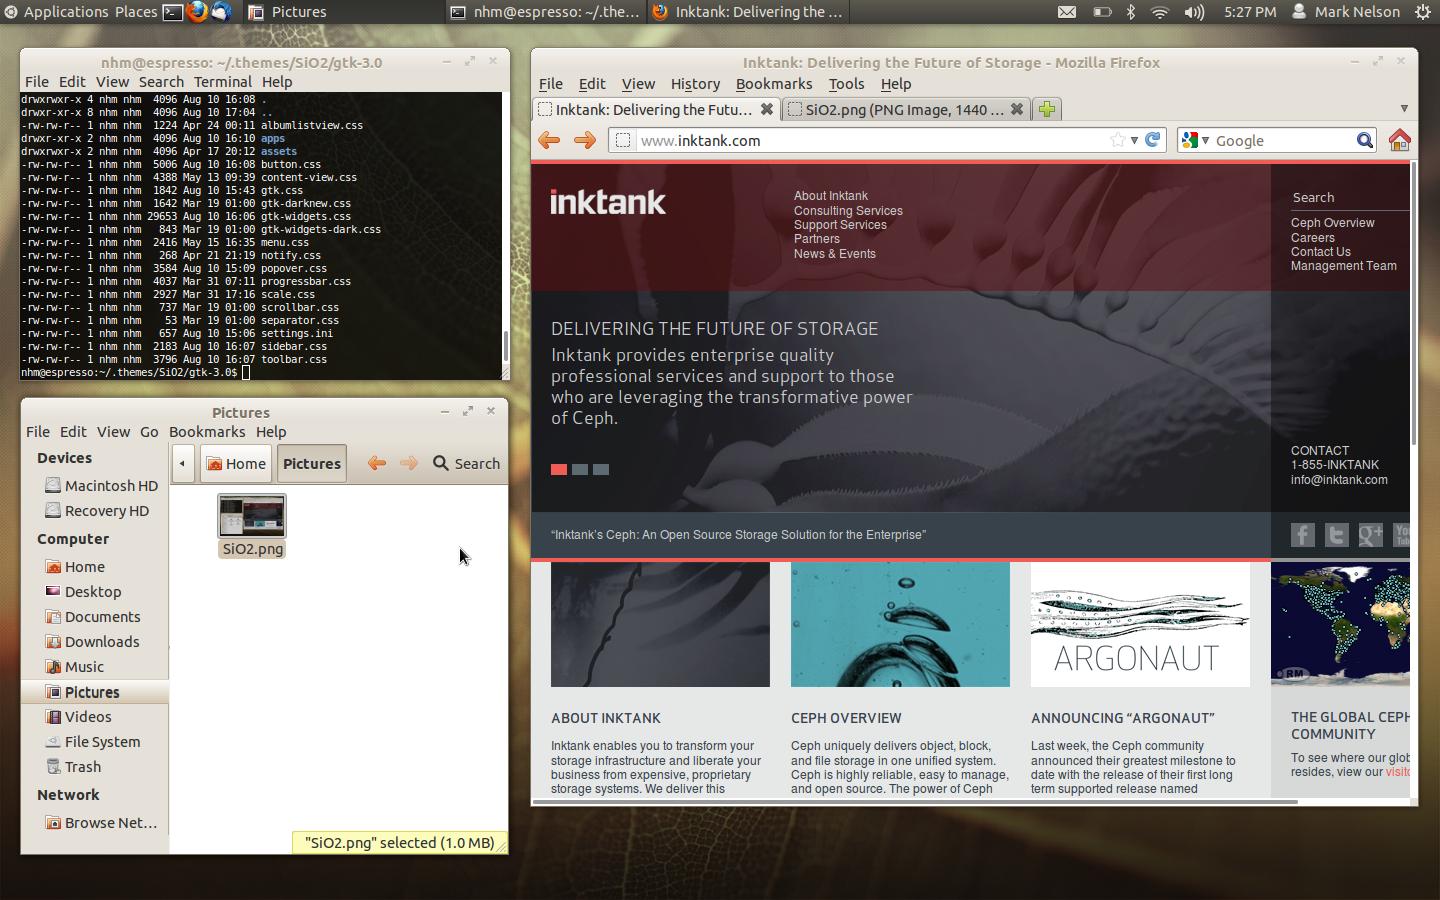Viewport: 1440px width, 900px height.
Task: Open Downloads in the file manager sidebar
Action: click(92, 642)
